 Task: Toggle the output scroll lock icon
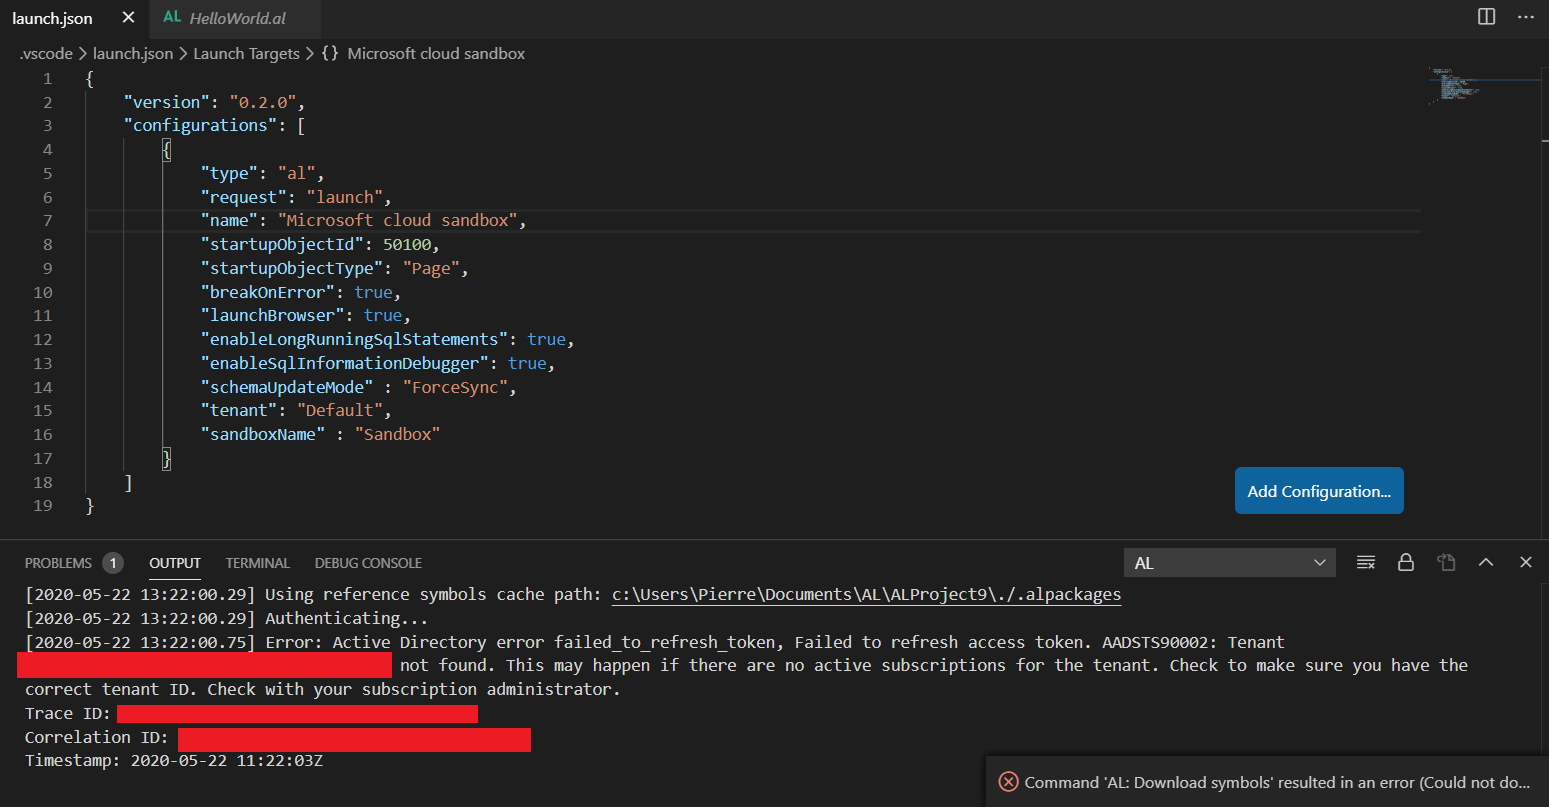(x=1406, y=563)
